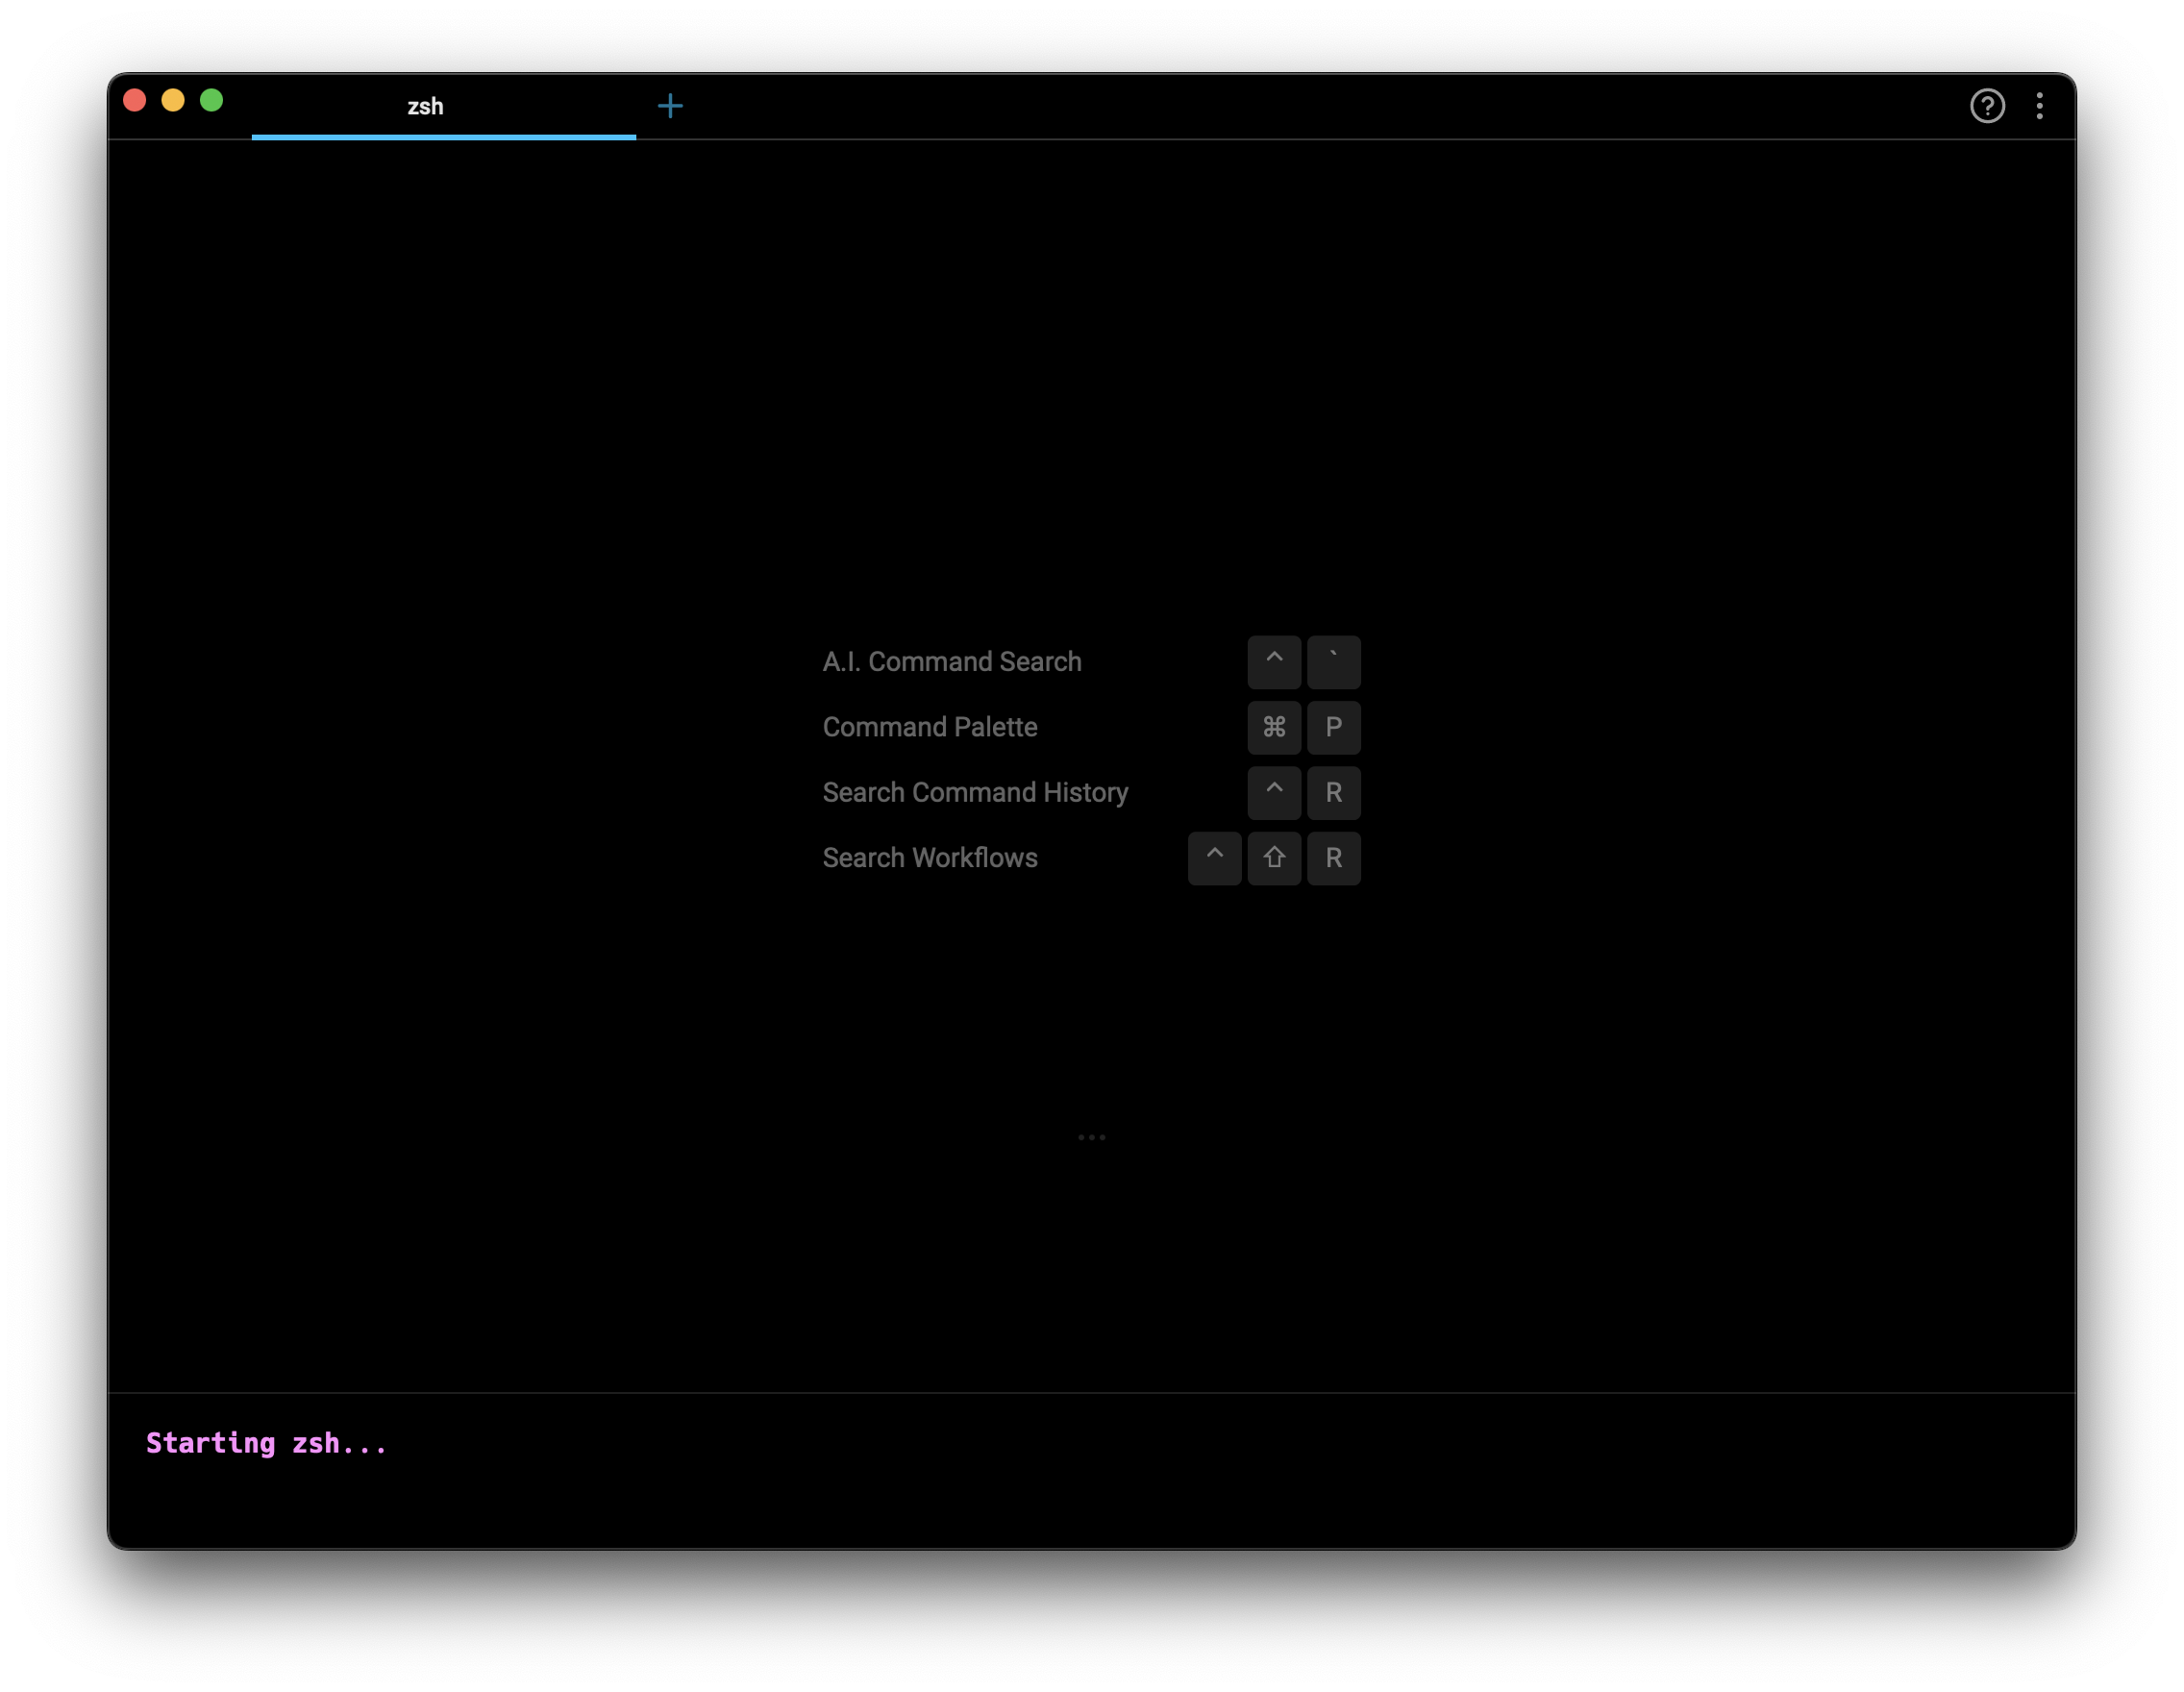This screenshot has width=2184, height=1692.
Task: Launch A.I. Command Search
Action: pos(951,662)
